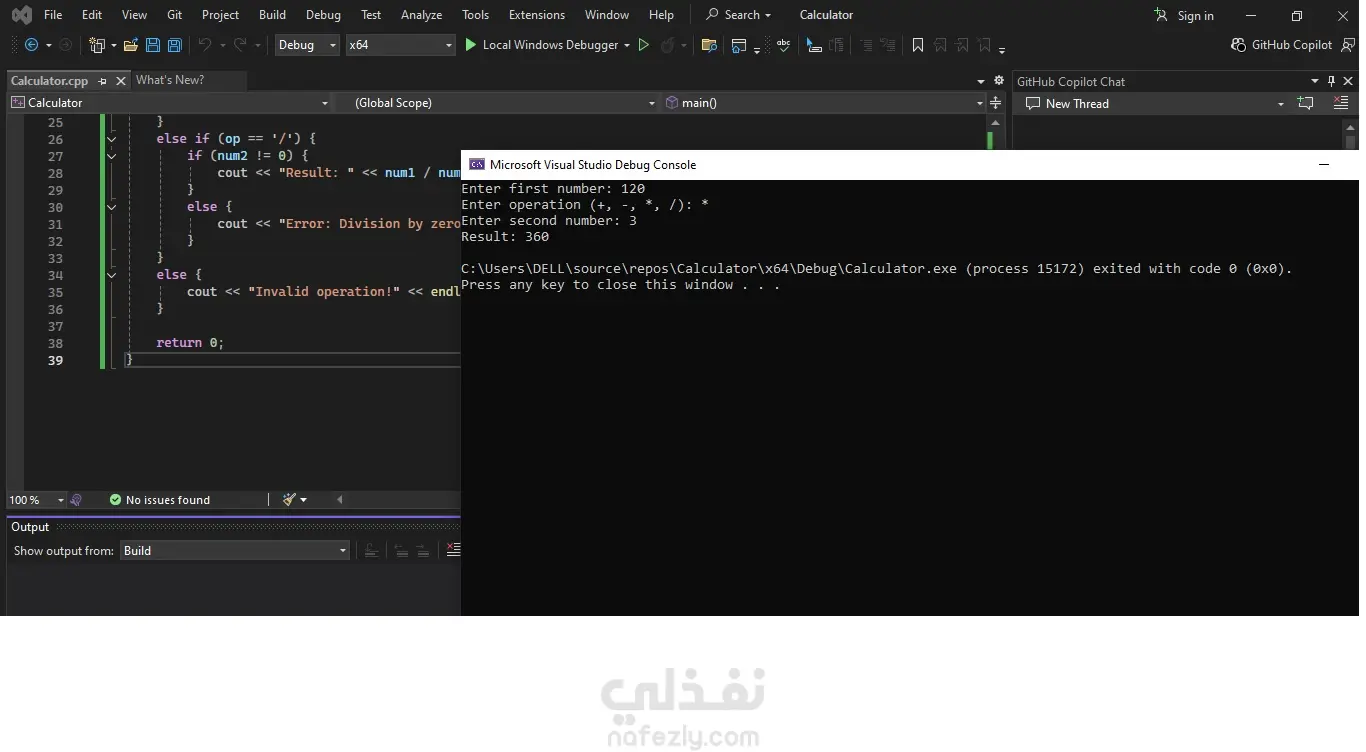Open the Debug menu

coord(323,15)
